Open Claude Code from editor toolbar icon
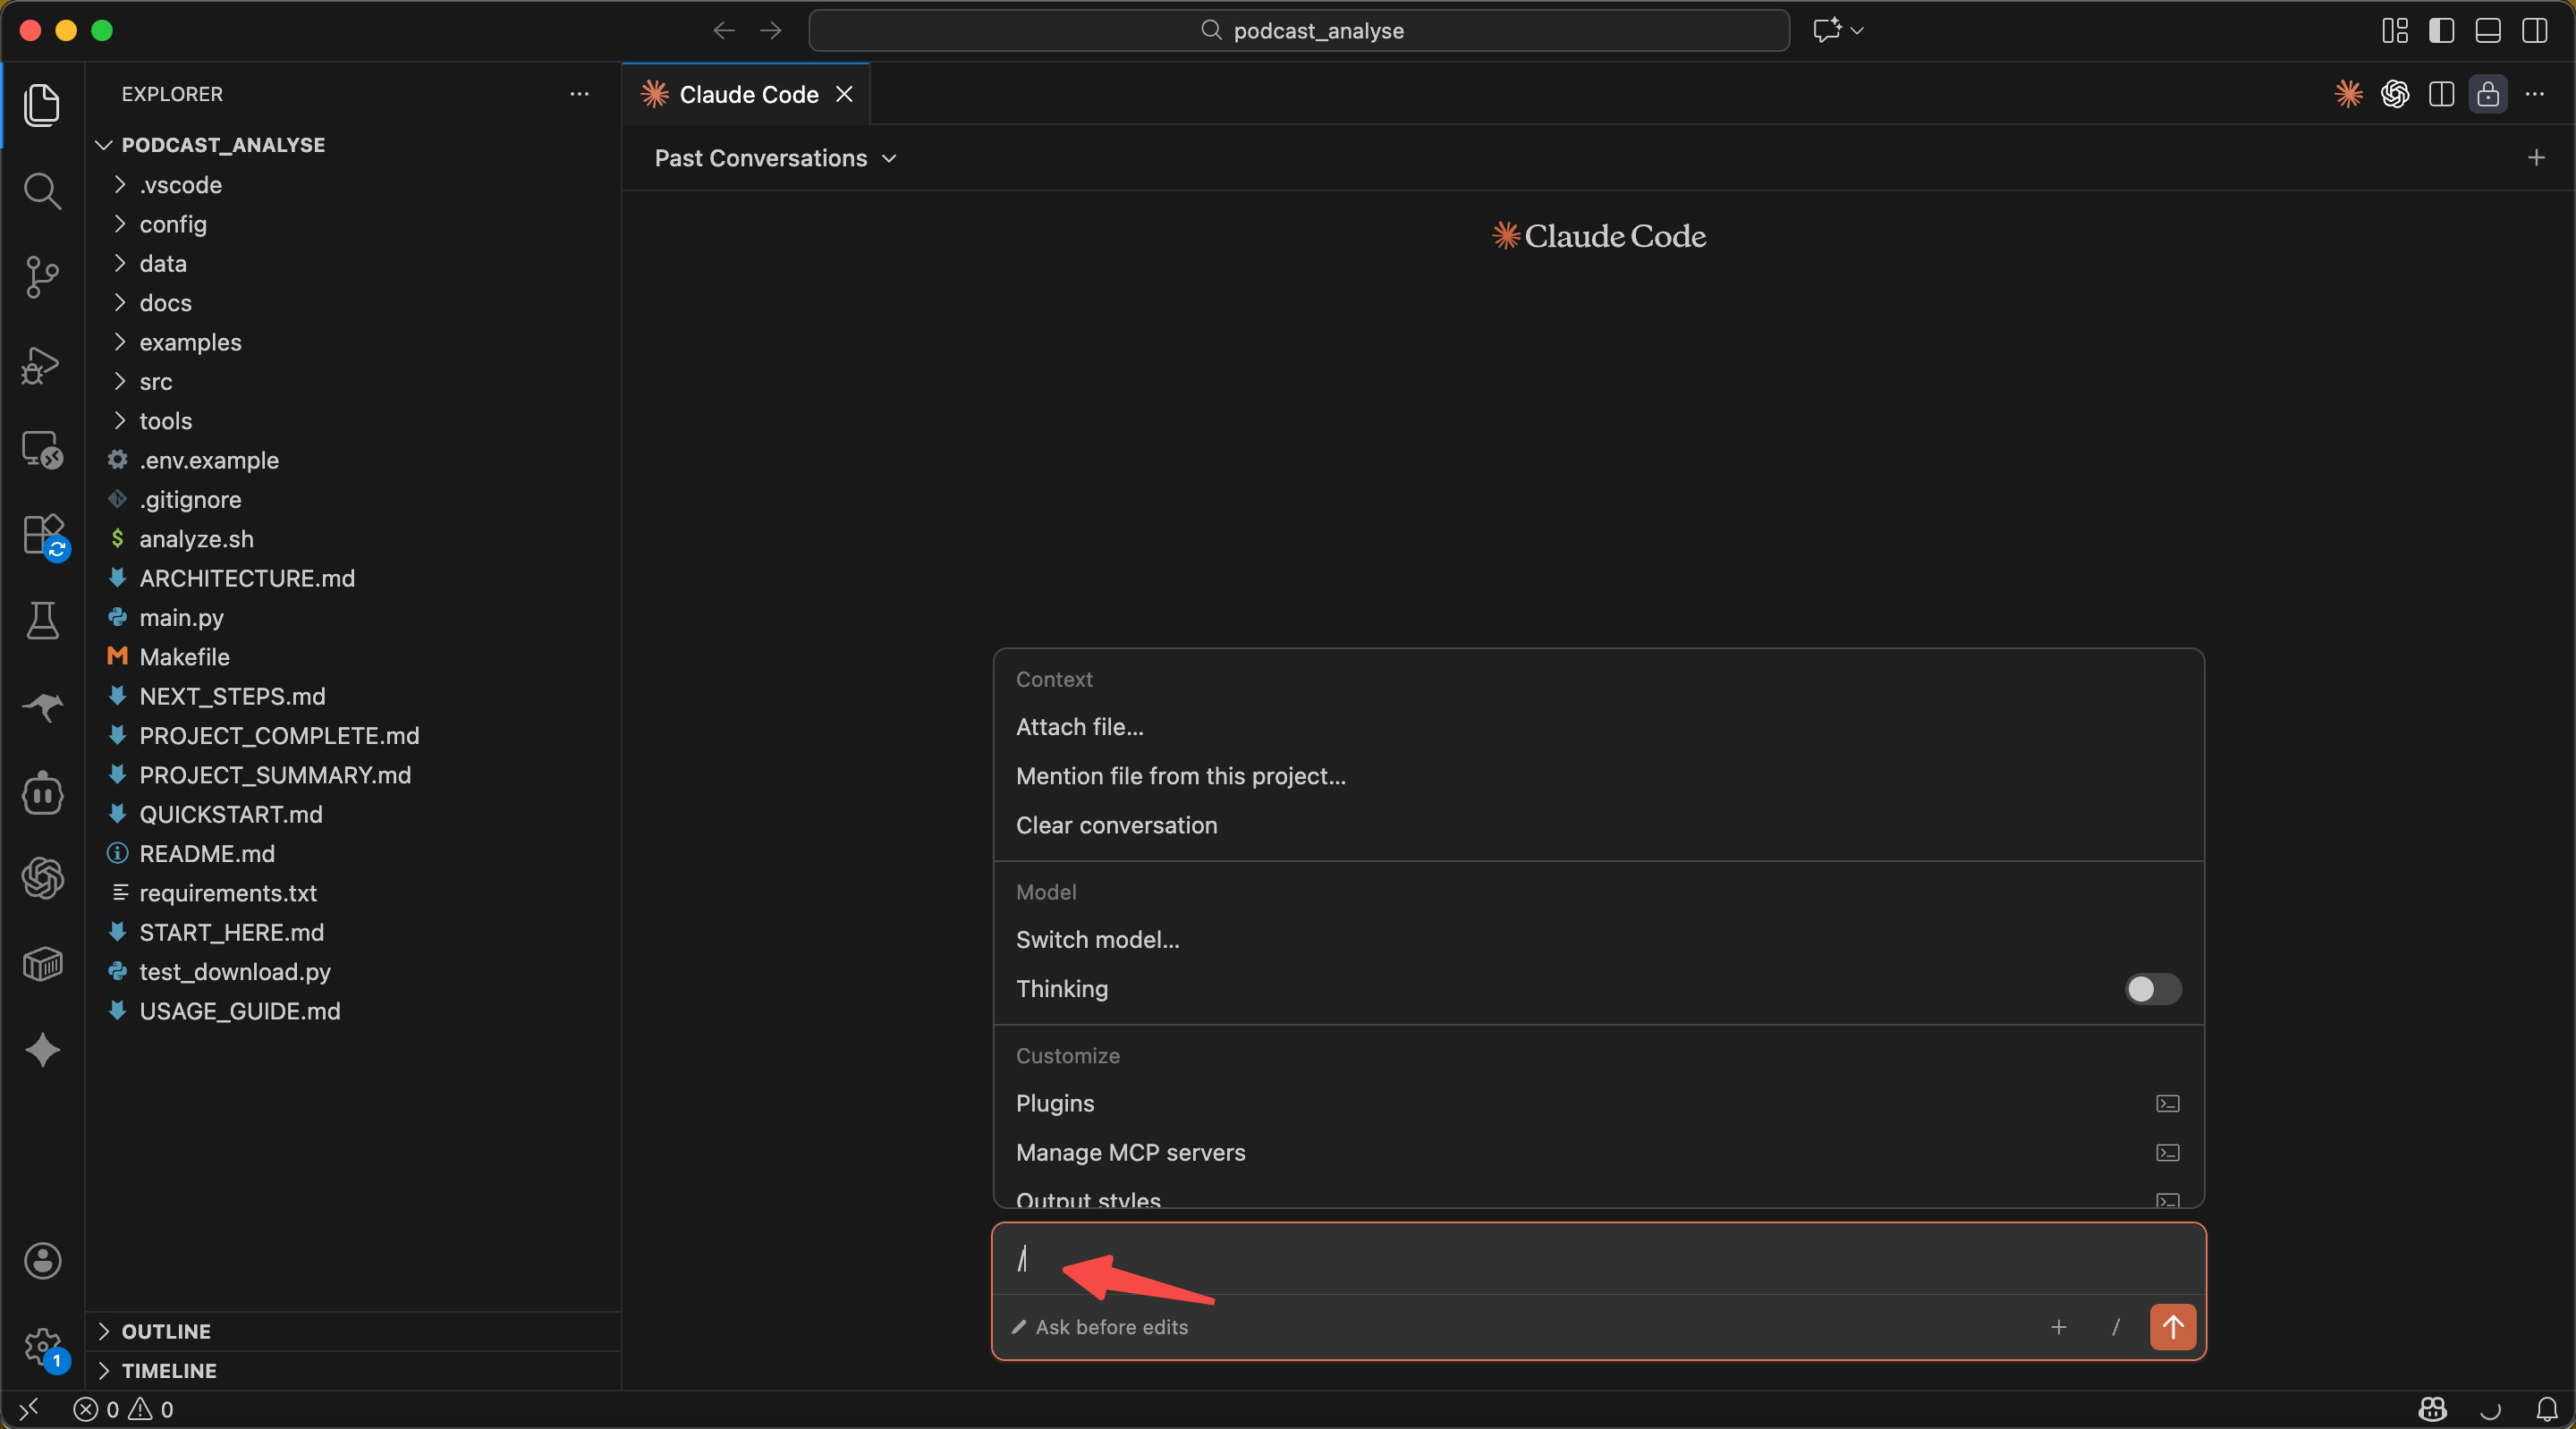This screenshot has width=2576, height=1429. point(2348,94)
